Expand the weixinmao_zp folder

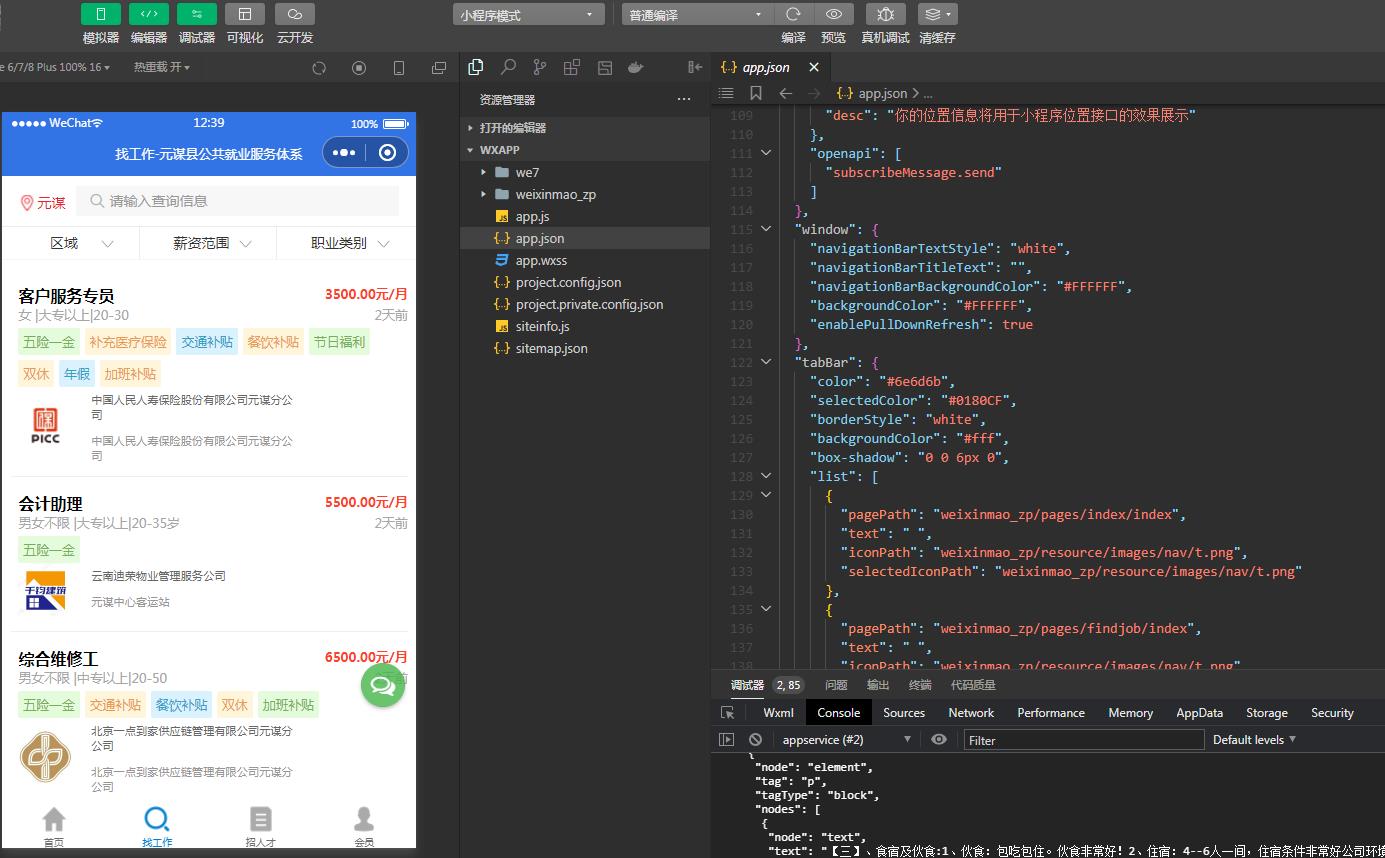pyautogui.click(x=555, y=194)
